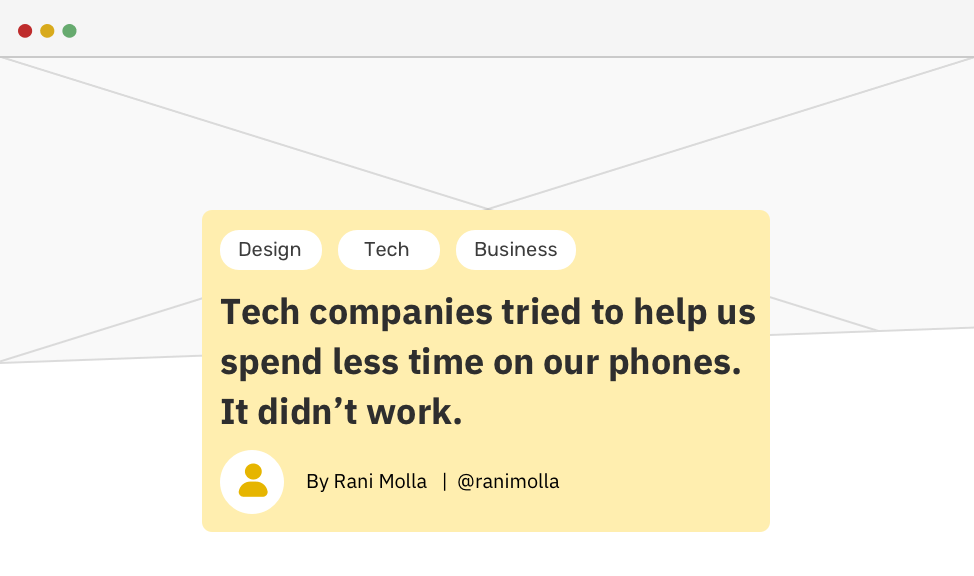Click the word "companies" in the headline

(397, 312)
